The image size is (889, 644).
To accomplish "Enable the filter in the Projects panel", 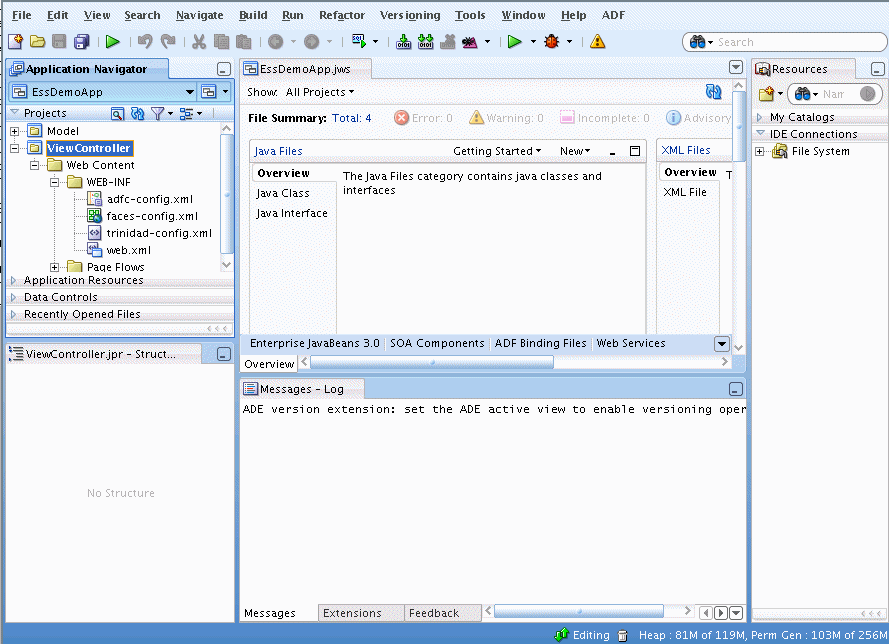I will click(x=161, y=113).
